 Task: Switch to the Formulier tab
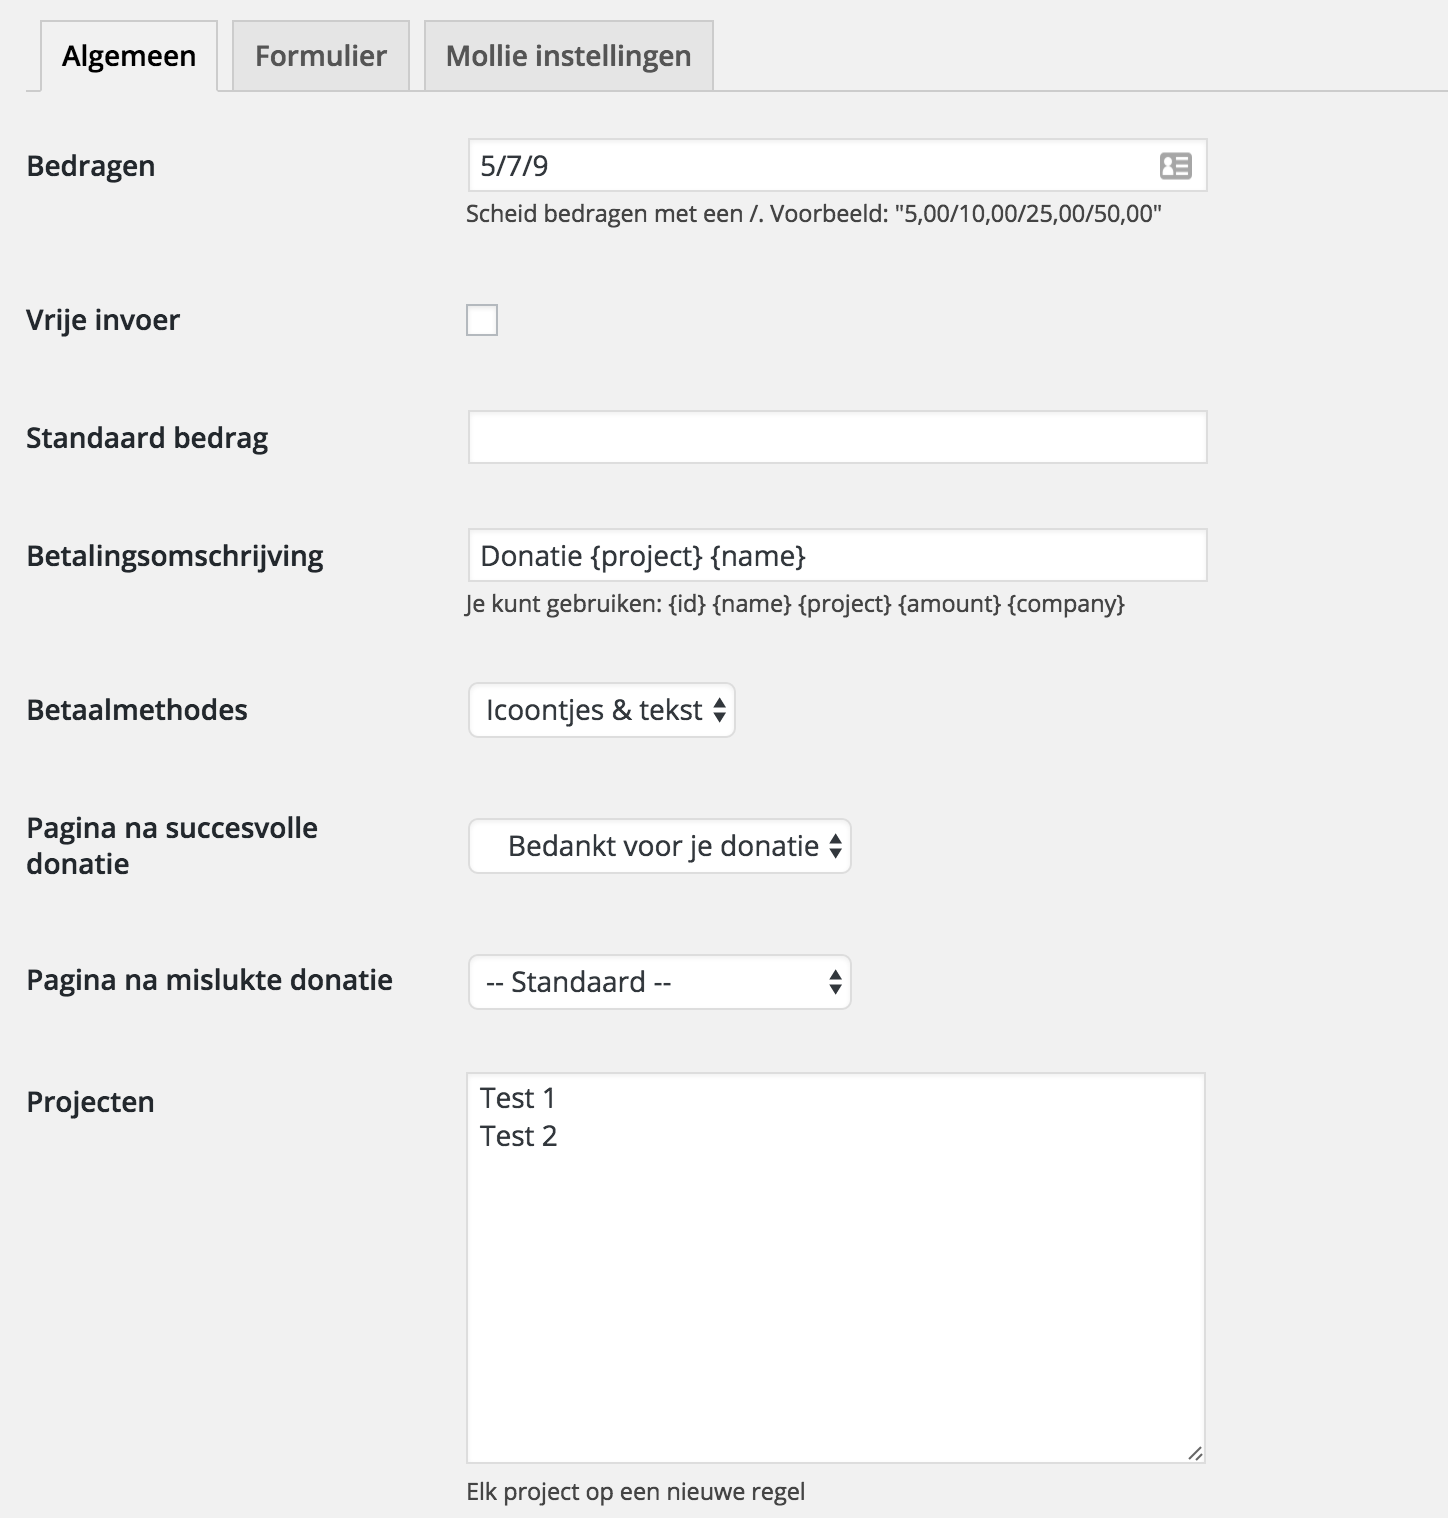(321, 56)
